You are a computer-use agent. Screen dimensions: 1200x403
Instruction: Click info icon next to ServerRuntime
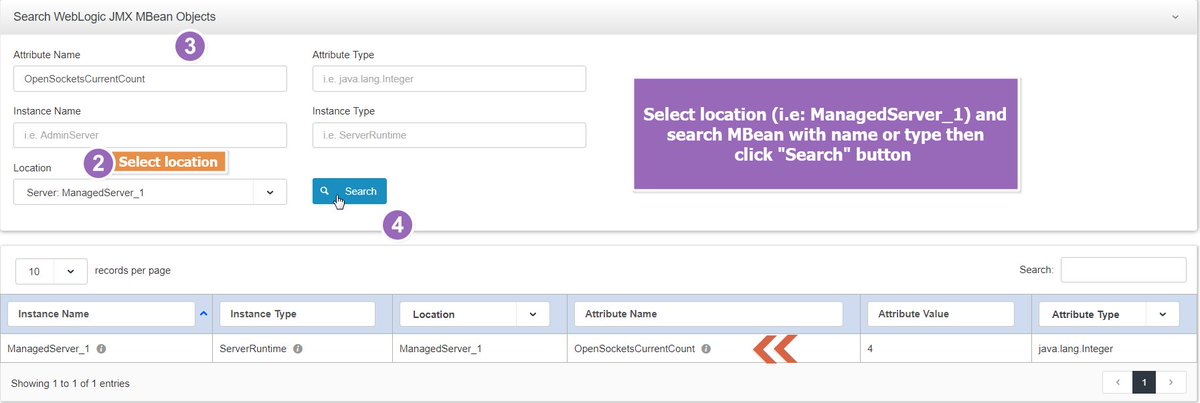(x=298, y=349)
